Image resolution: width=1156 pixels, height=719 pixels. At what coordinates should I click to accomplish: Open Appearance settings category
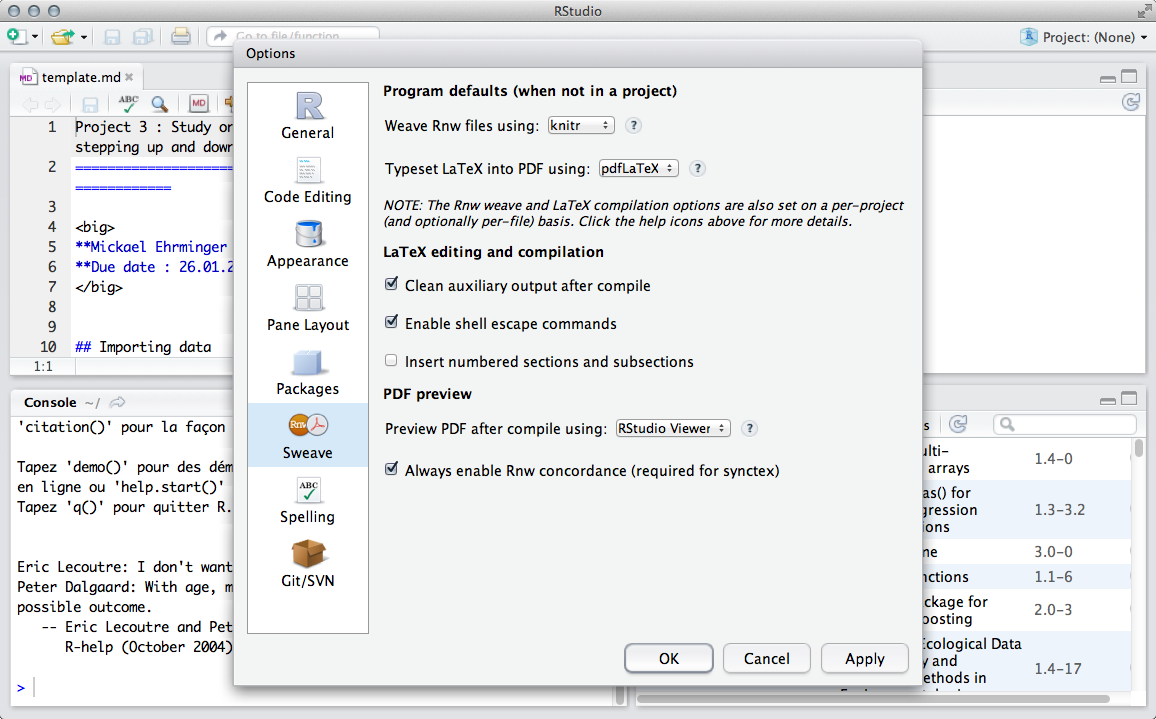click(307, 244)
